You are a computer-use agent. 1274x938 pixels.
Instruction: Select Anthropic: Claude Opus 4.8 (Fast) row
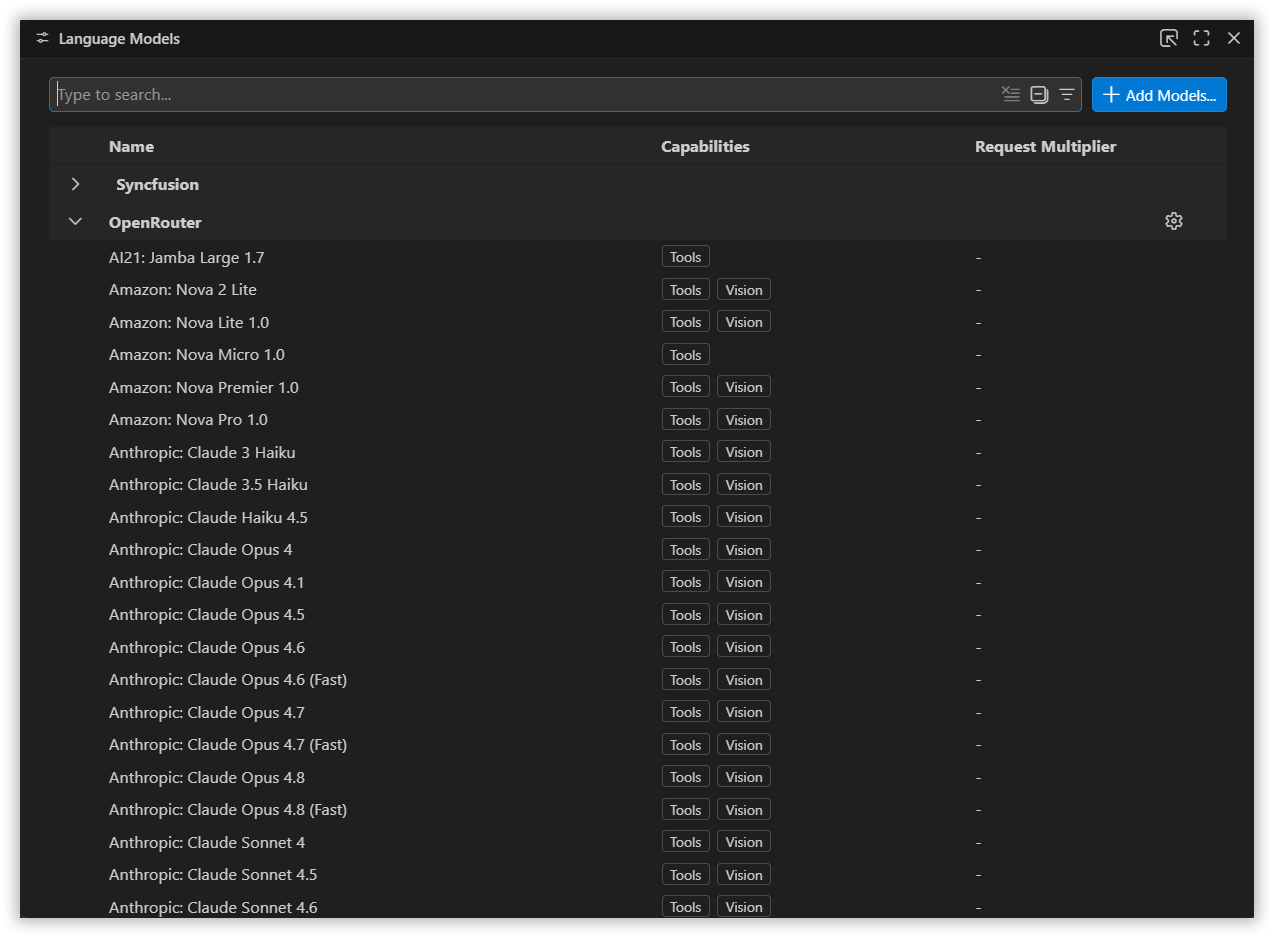[x=638, y=810]
